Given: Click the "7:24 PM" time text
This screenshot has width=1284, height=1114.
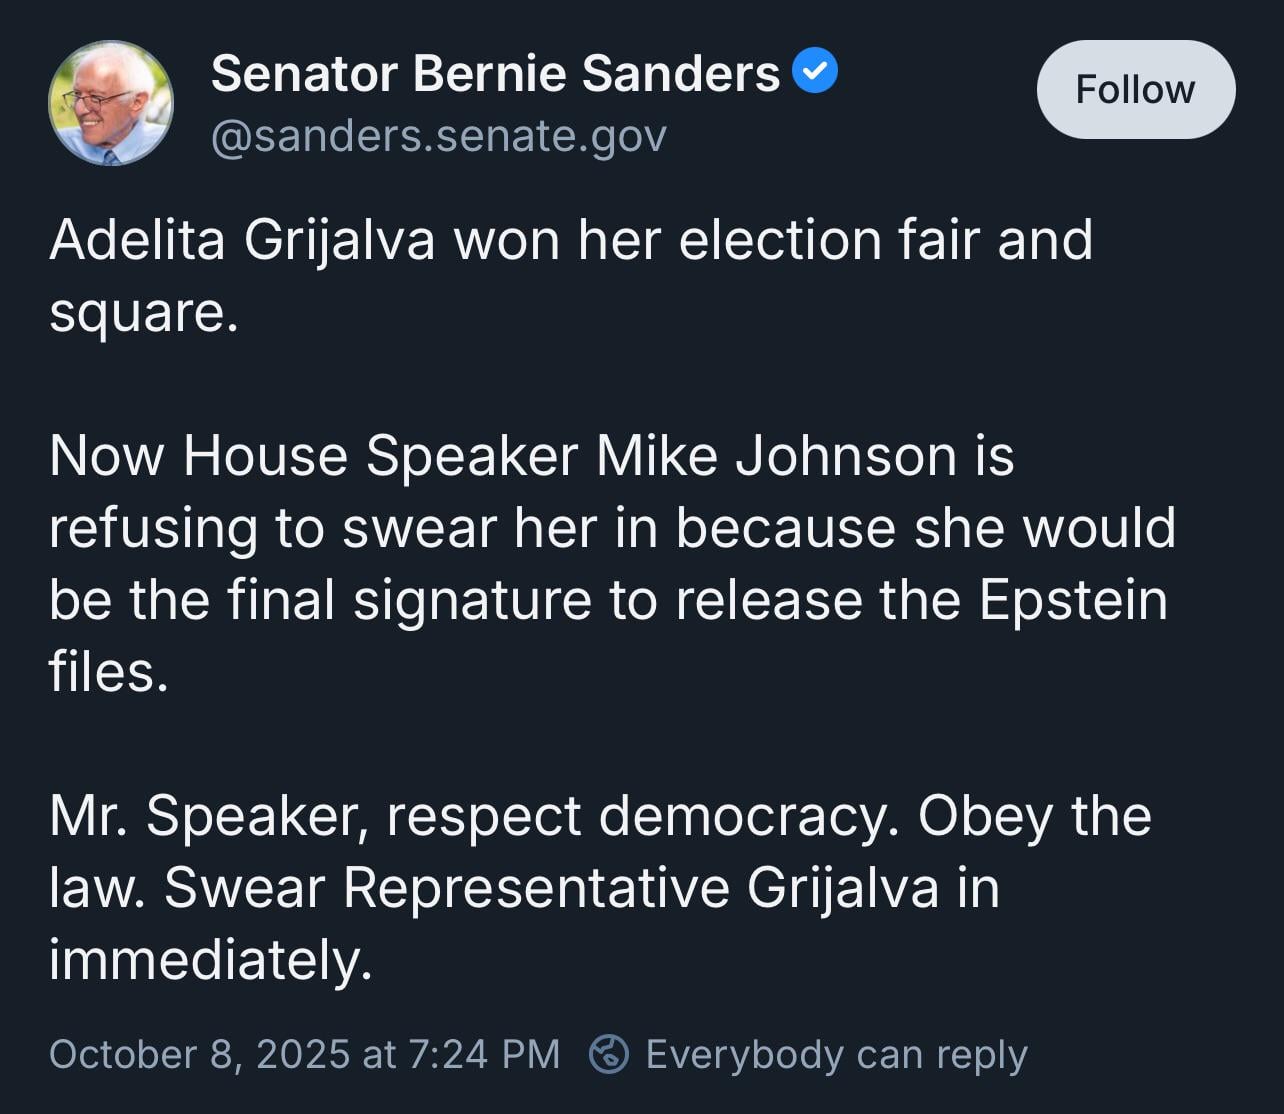Looking at the screenshot, I should 484,1054.
